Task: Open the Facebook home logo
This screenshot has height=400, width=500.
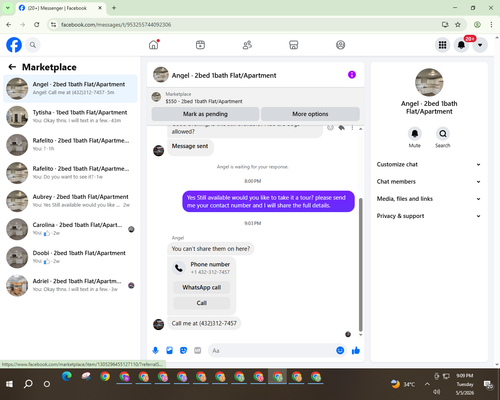Action: click(x=14, y=45)
